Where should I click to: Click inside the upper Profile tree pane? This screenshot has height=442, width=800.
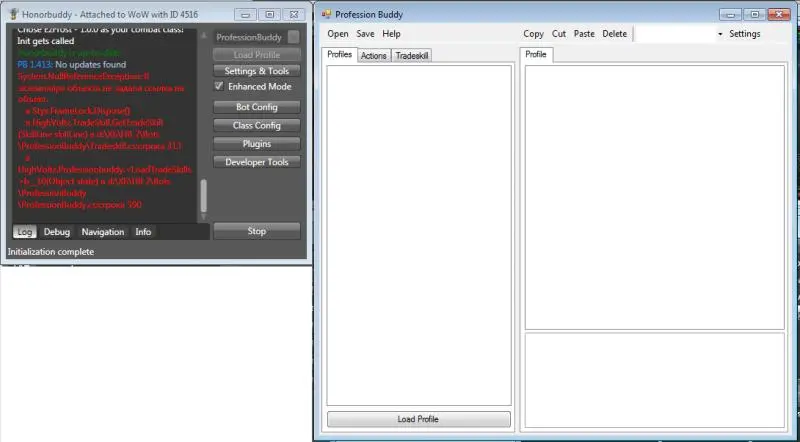point(655,197)
